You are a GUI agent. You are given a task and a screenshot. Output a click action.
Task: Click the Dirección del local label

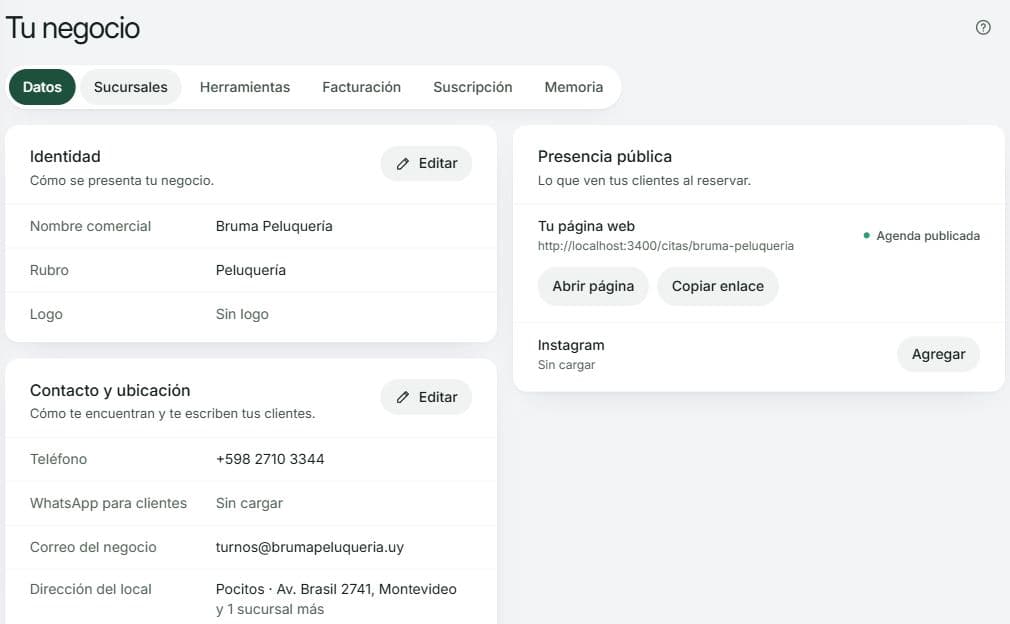[91, 589]
